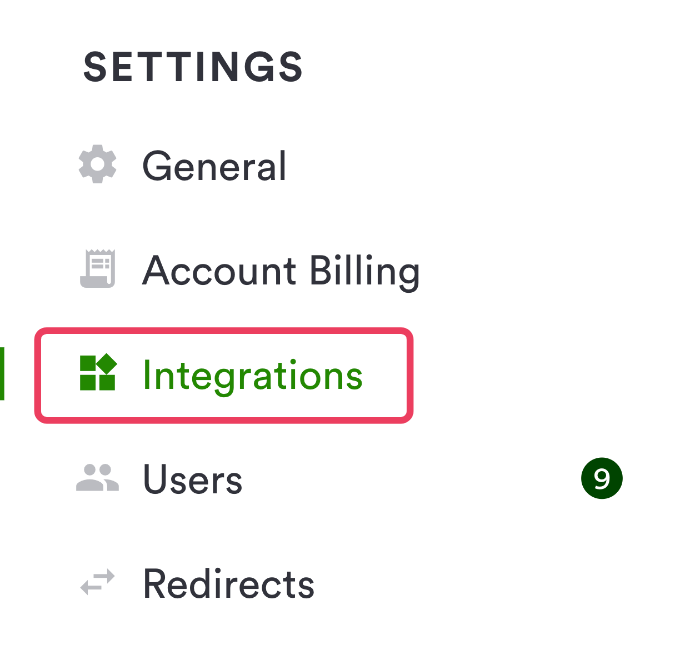Open the General settings page
Viewport: 676px width, 665px height.
(214, 166)
